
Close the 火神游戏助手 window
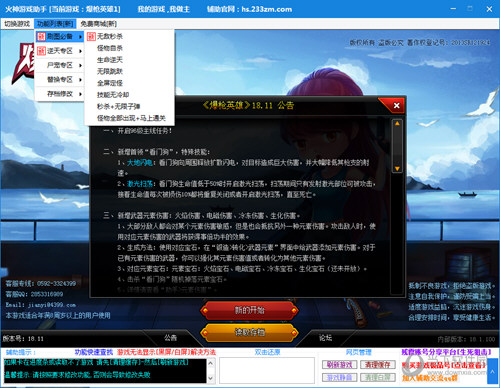click(489, 9)
